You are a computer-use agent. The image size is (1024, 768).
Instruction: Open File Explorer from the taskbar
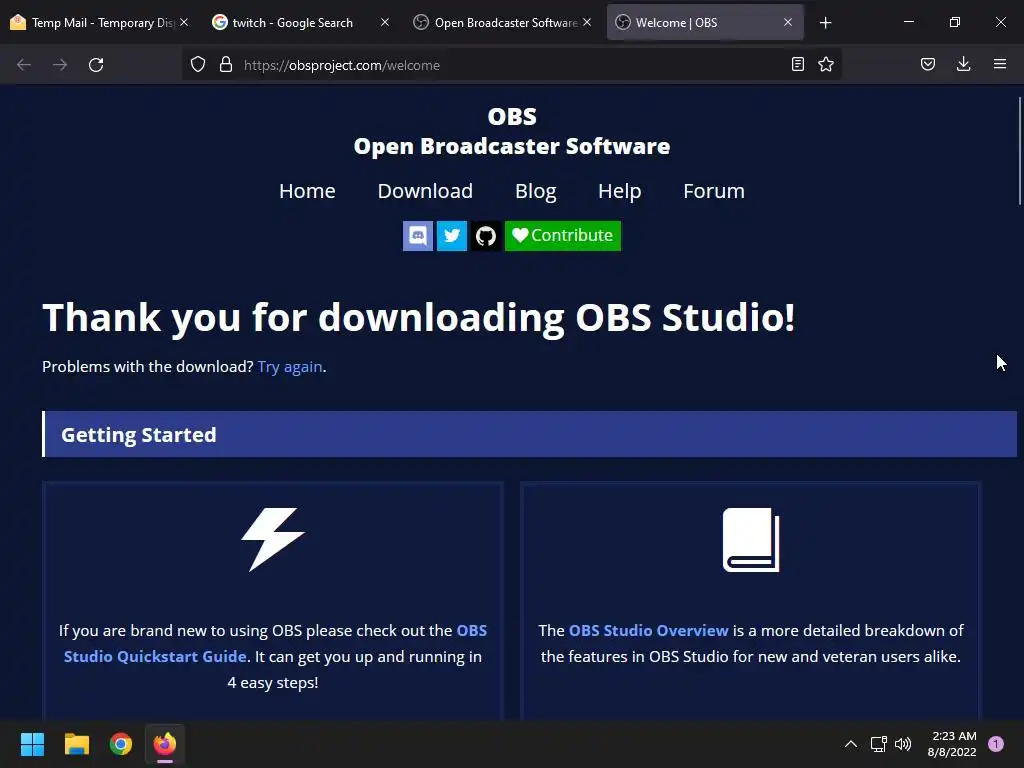coord(76,744)
